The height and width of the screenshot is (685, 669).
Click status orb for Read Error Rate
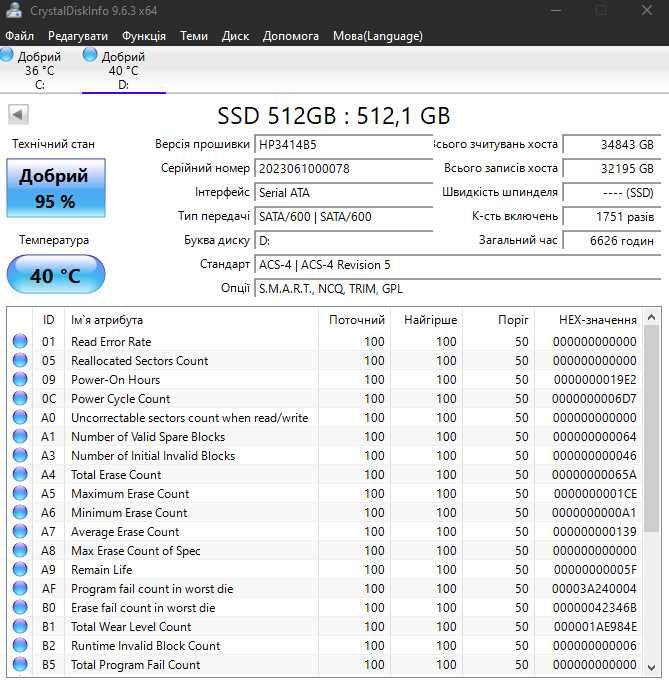pos(20,341)
